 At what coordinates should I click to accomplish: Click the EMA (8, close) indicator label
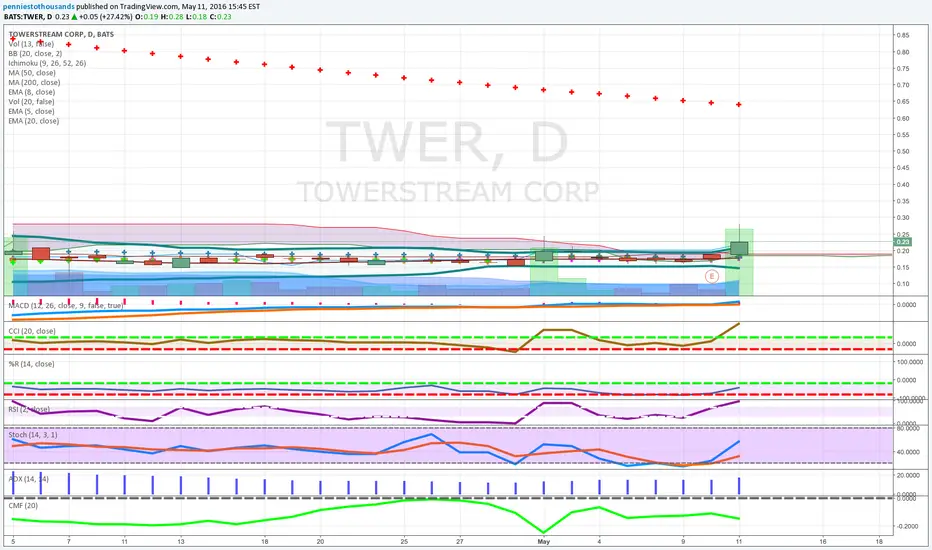pyautogui.click(x=32, y=92)
